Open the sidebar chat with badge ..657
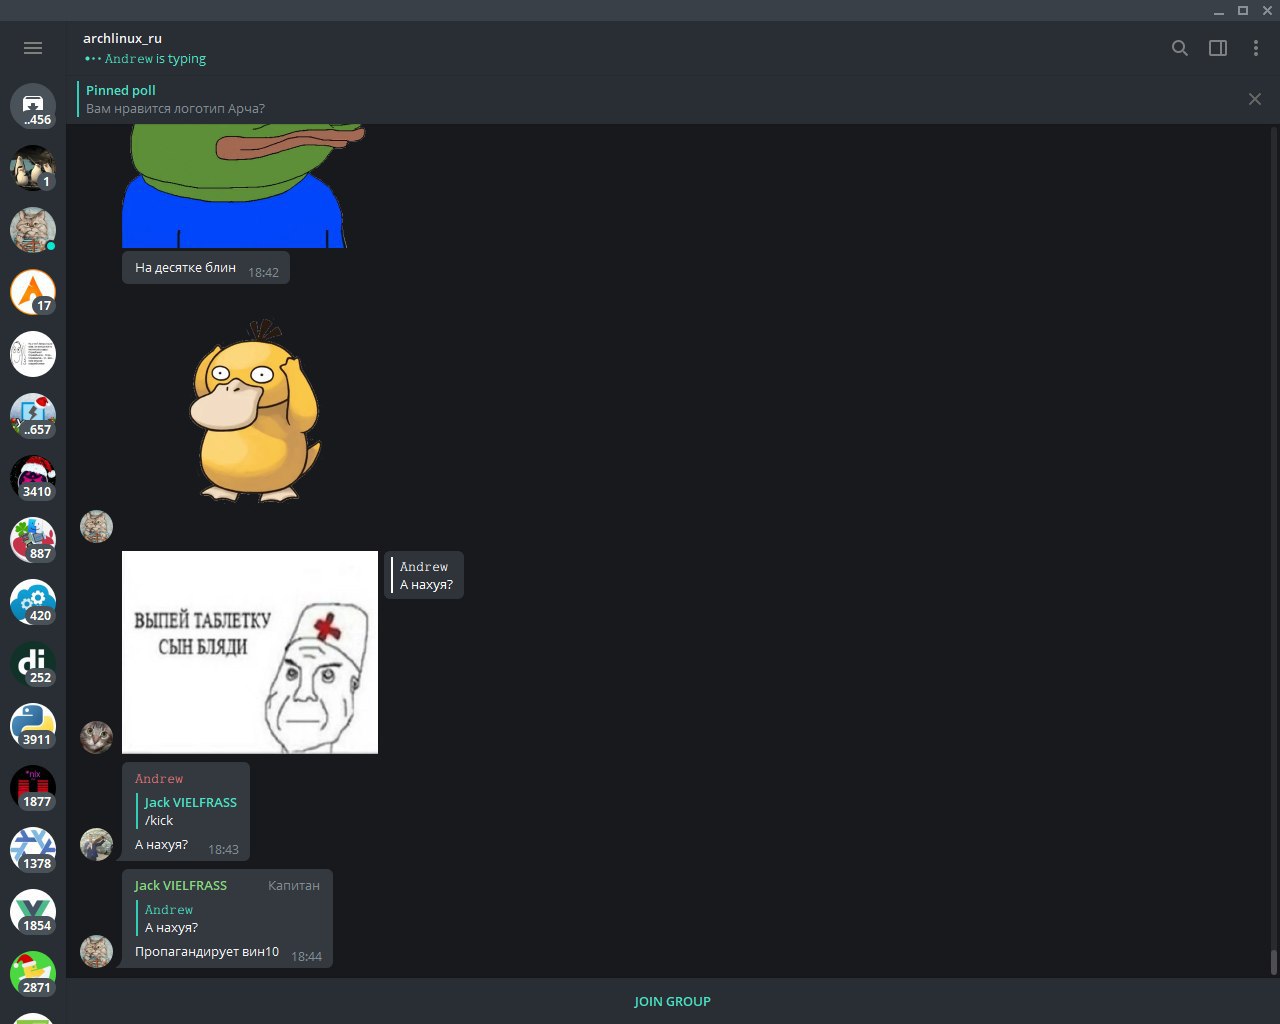The image size is (1280, 1024). point(33,416)
